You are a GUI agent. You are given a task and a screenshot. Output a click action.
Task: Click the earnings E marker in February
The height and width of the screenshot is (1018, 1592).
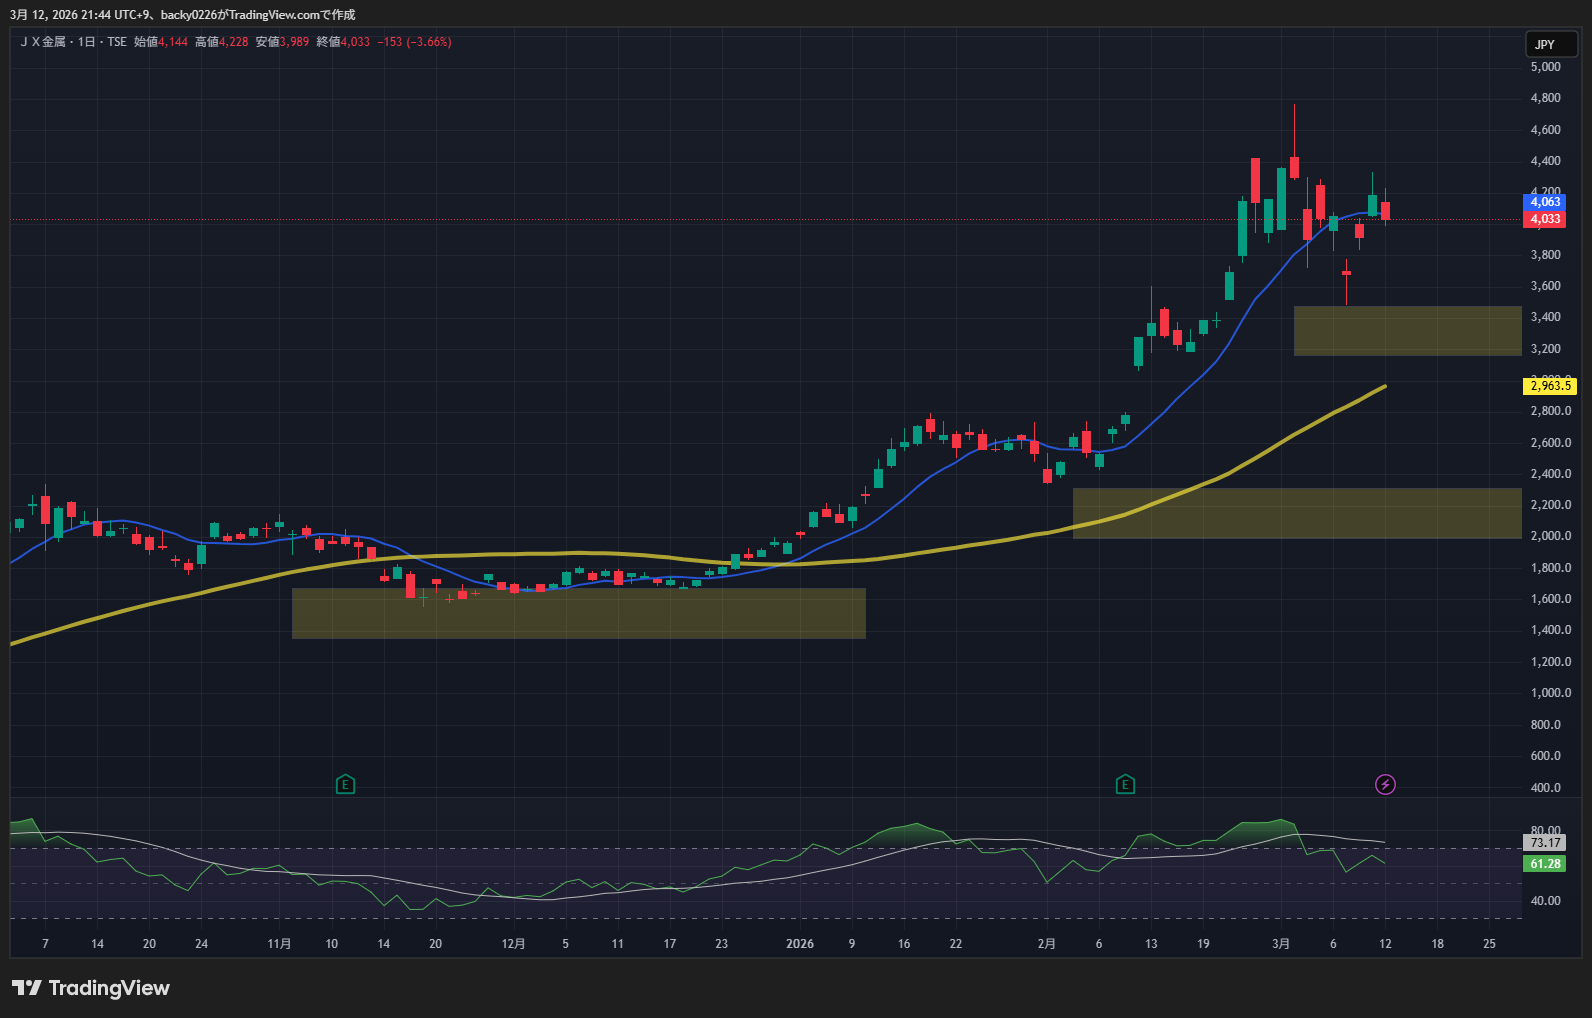[x=1125, y=785]
